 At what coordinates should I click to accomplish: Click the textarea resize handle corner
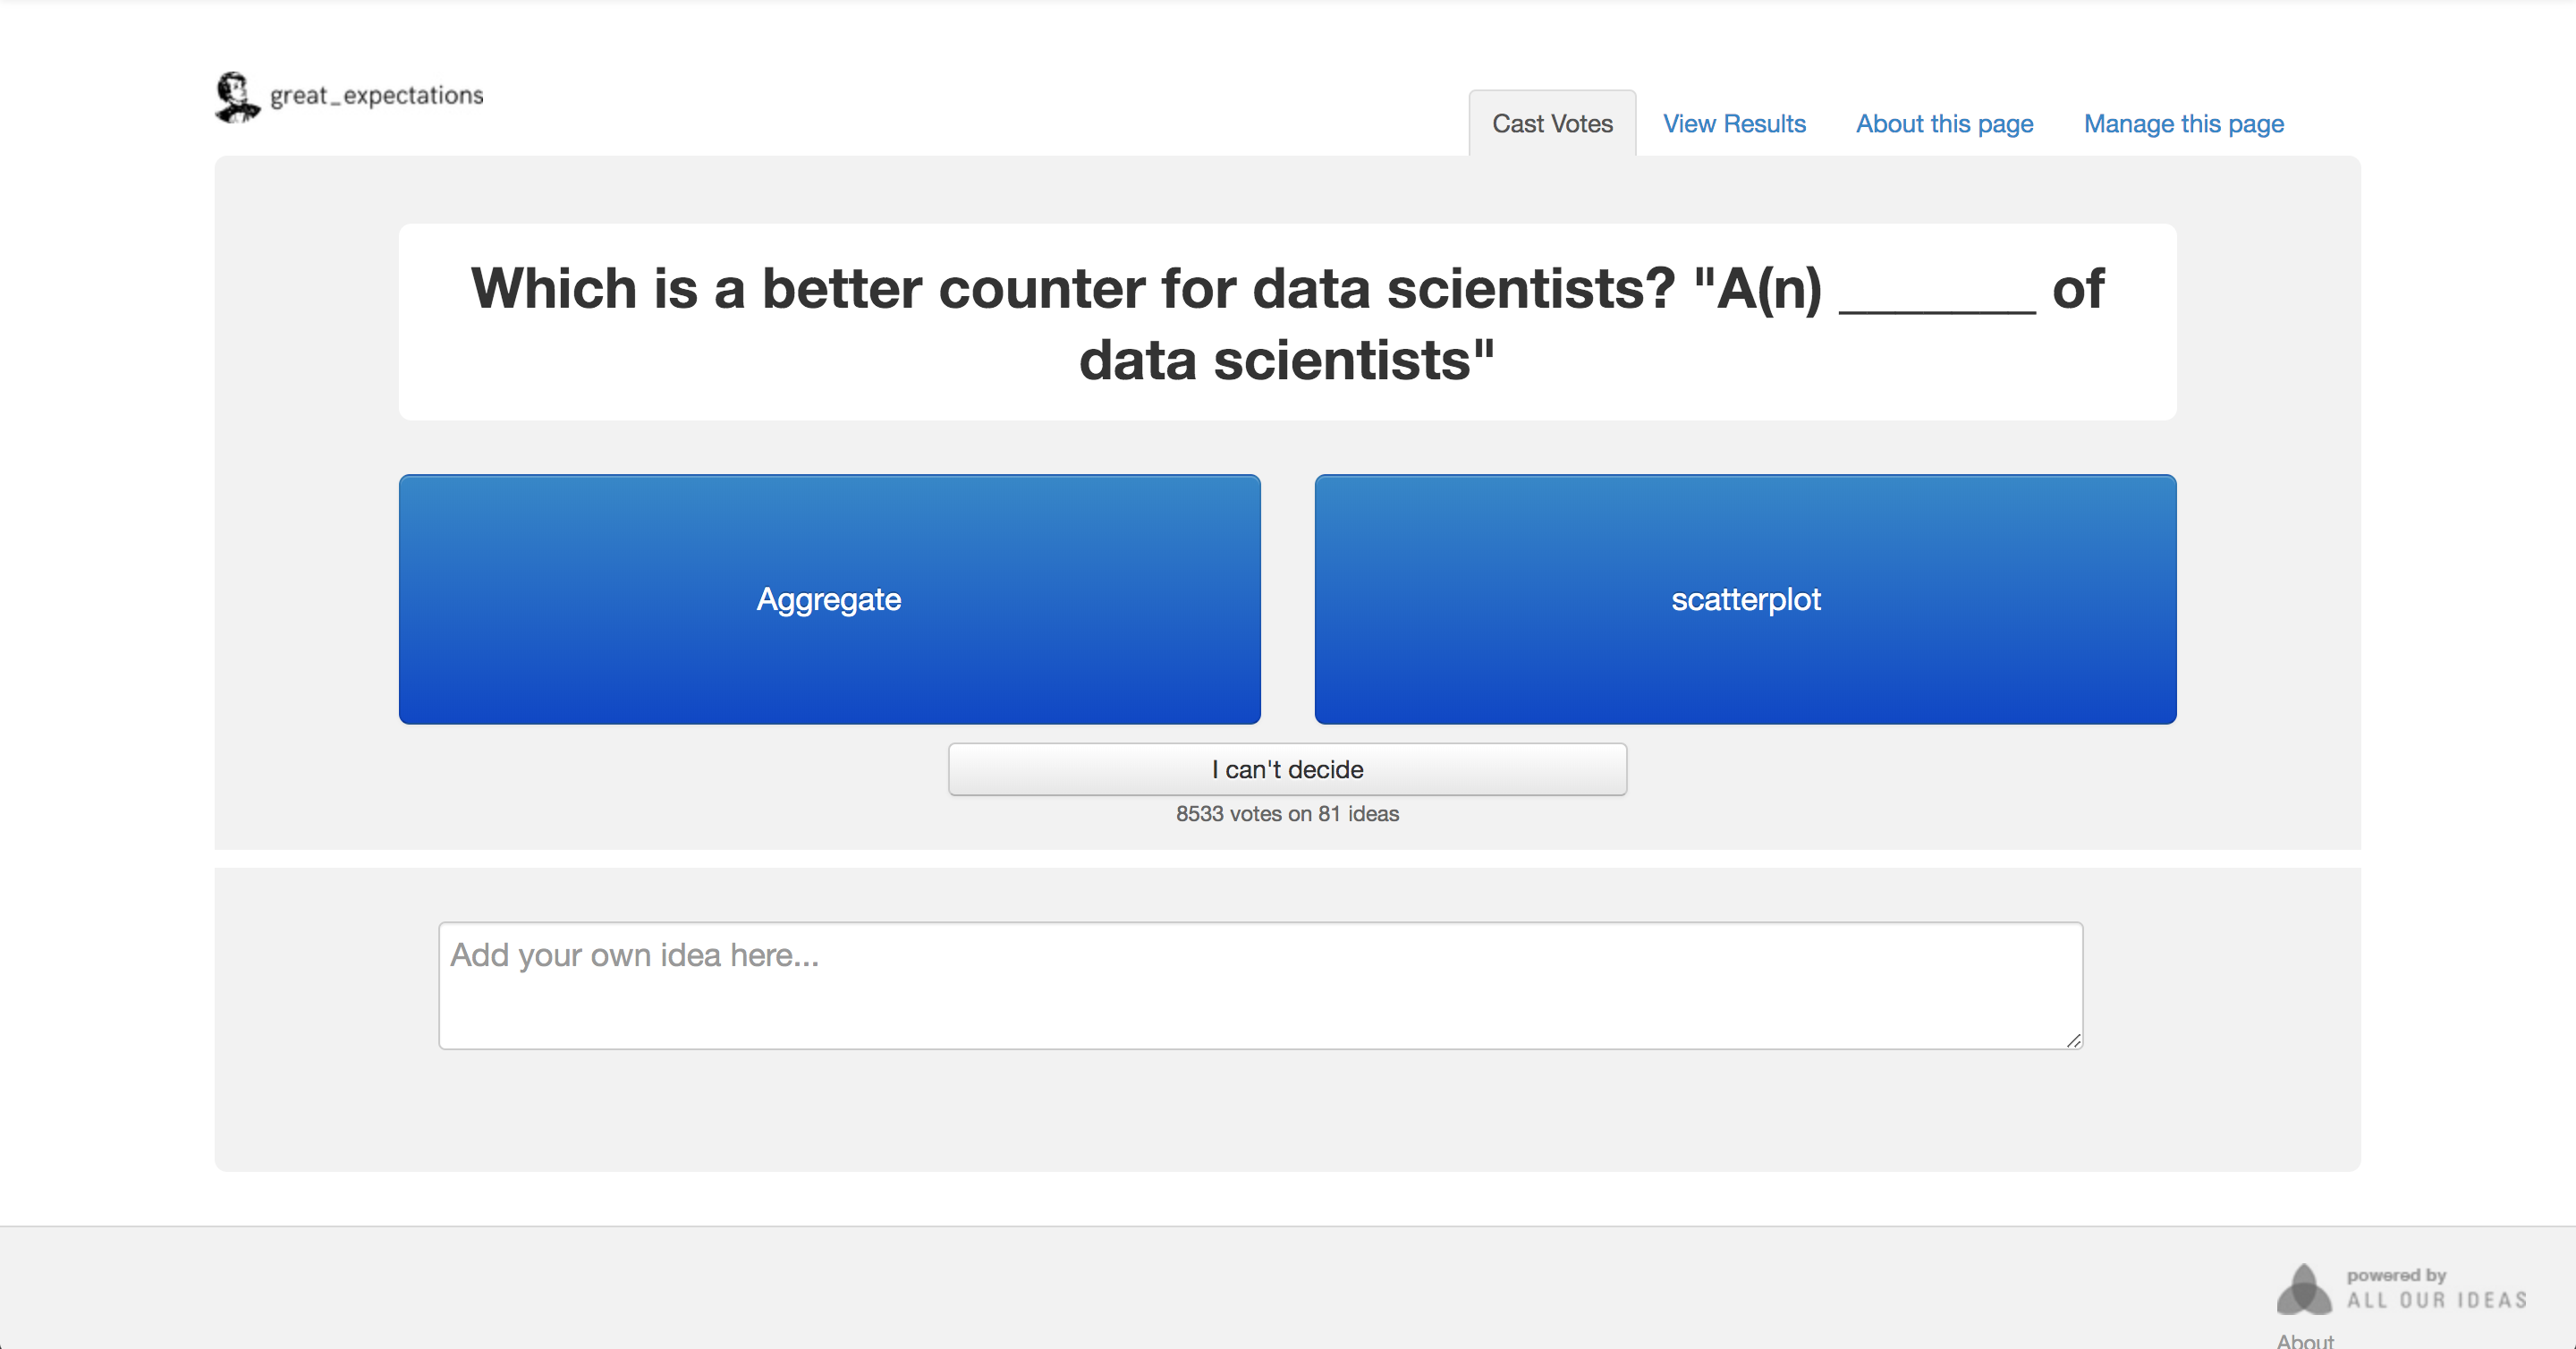[2073, 1040]
